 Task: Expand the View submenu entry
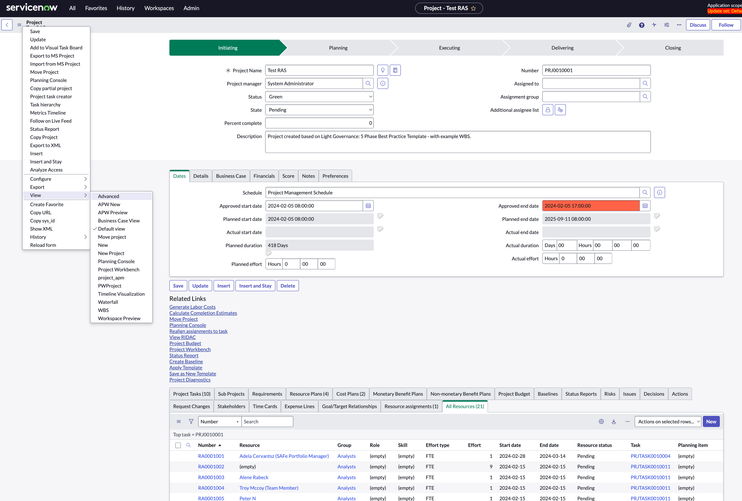pos(57,195)
